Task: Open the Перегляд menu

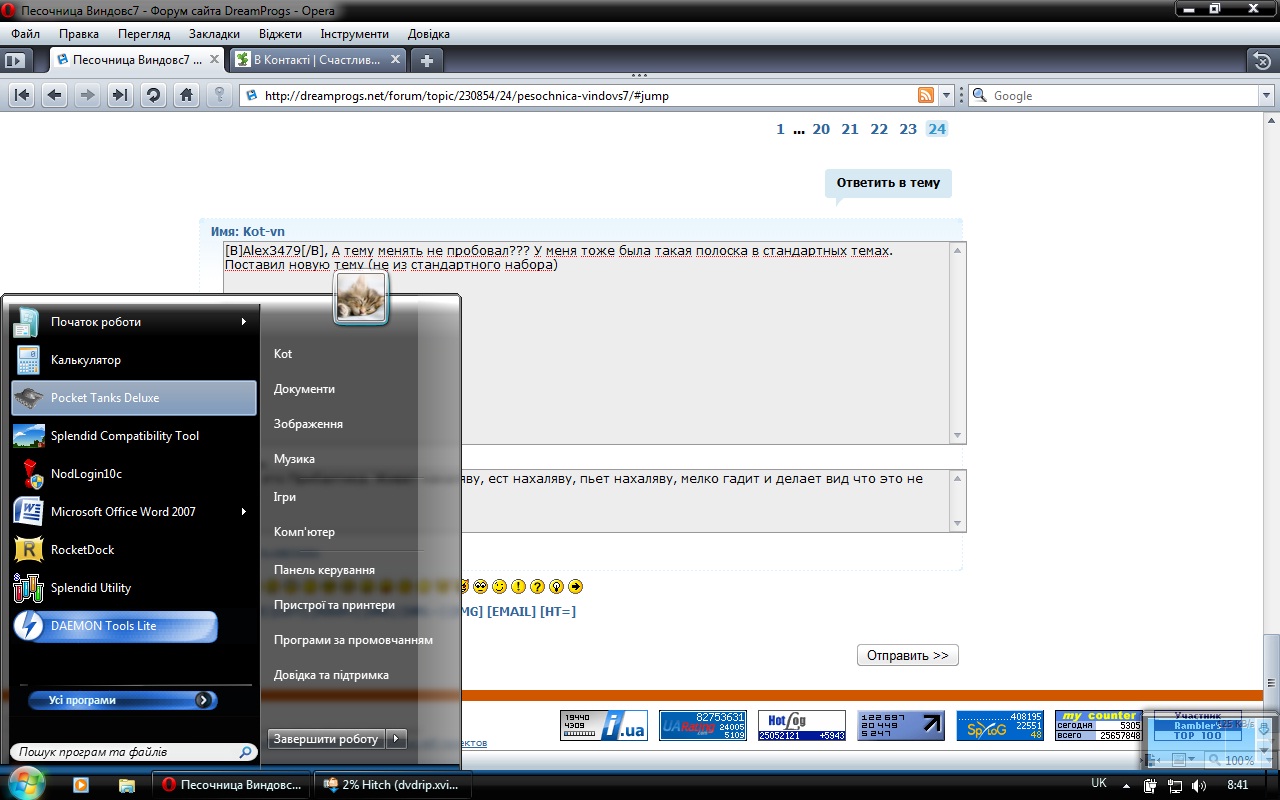Action: [144, 34]
